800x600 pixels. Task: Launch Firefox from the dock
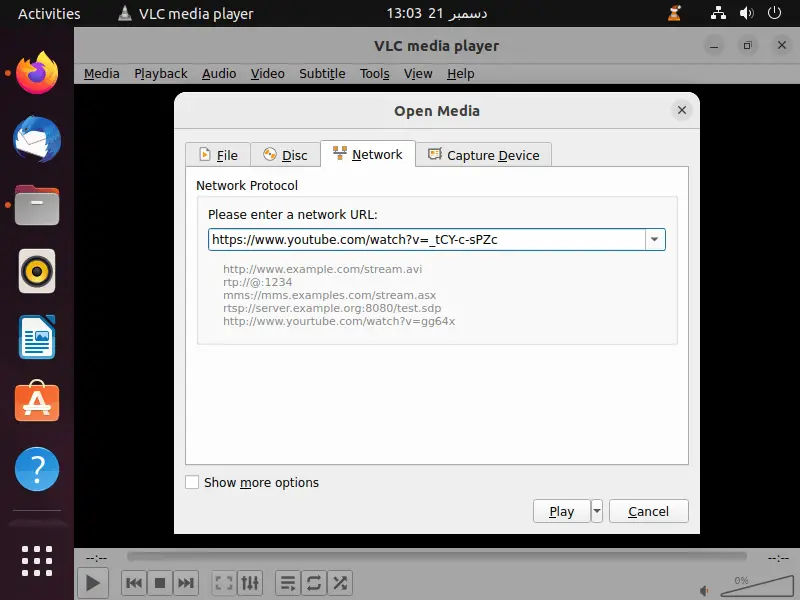pyautogui.click(x=37, y=73)
